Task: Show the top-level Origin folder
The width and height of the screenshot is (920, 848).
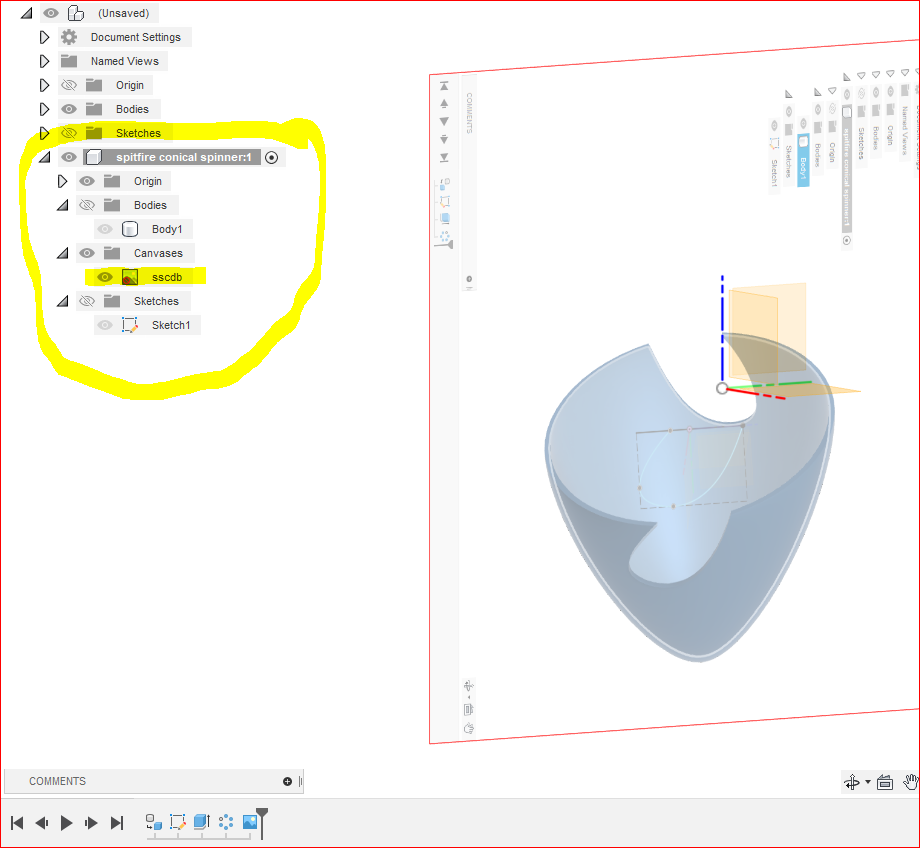Action: [x=69, y=85]
